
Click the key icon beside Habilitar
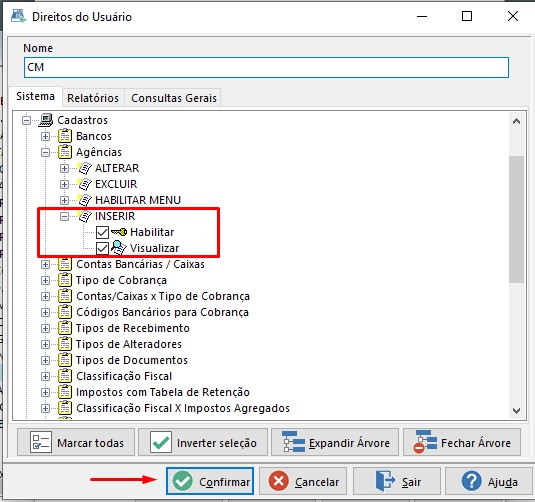pos(119,232)
